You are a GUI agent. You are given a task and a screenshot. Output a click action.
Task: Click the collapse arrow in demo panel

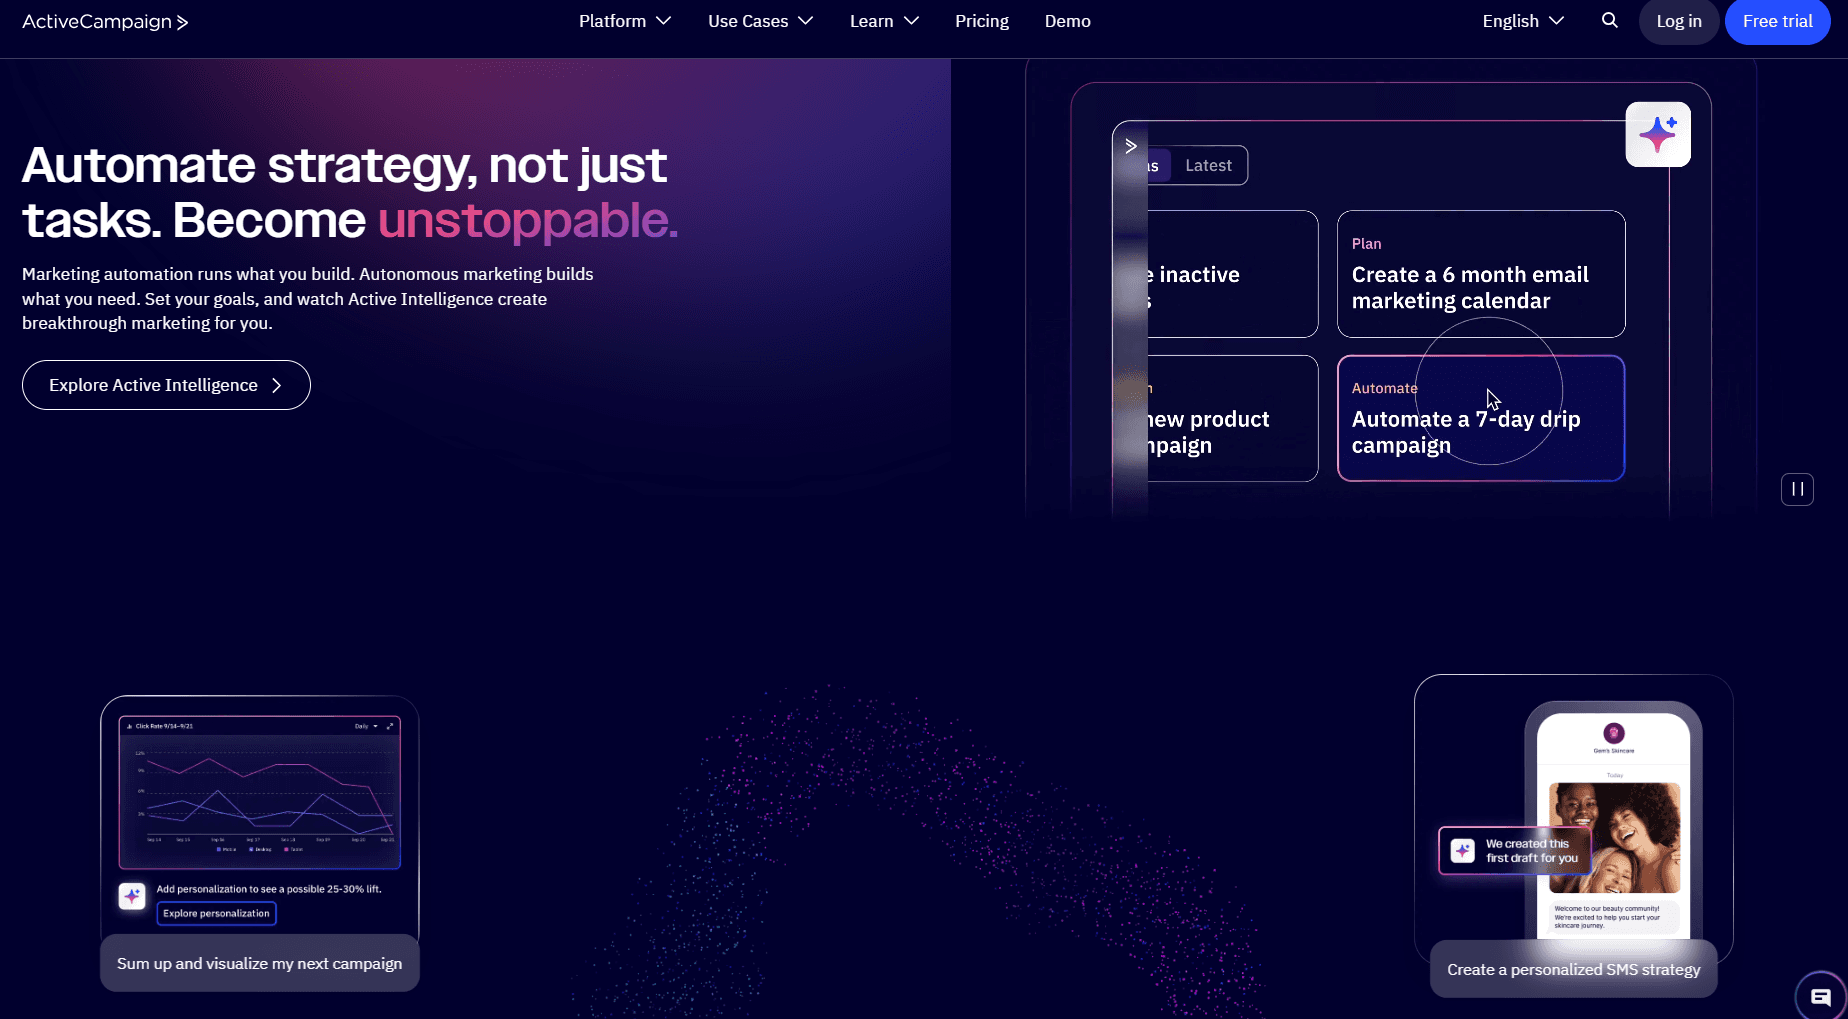coord(1131,146)
